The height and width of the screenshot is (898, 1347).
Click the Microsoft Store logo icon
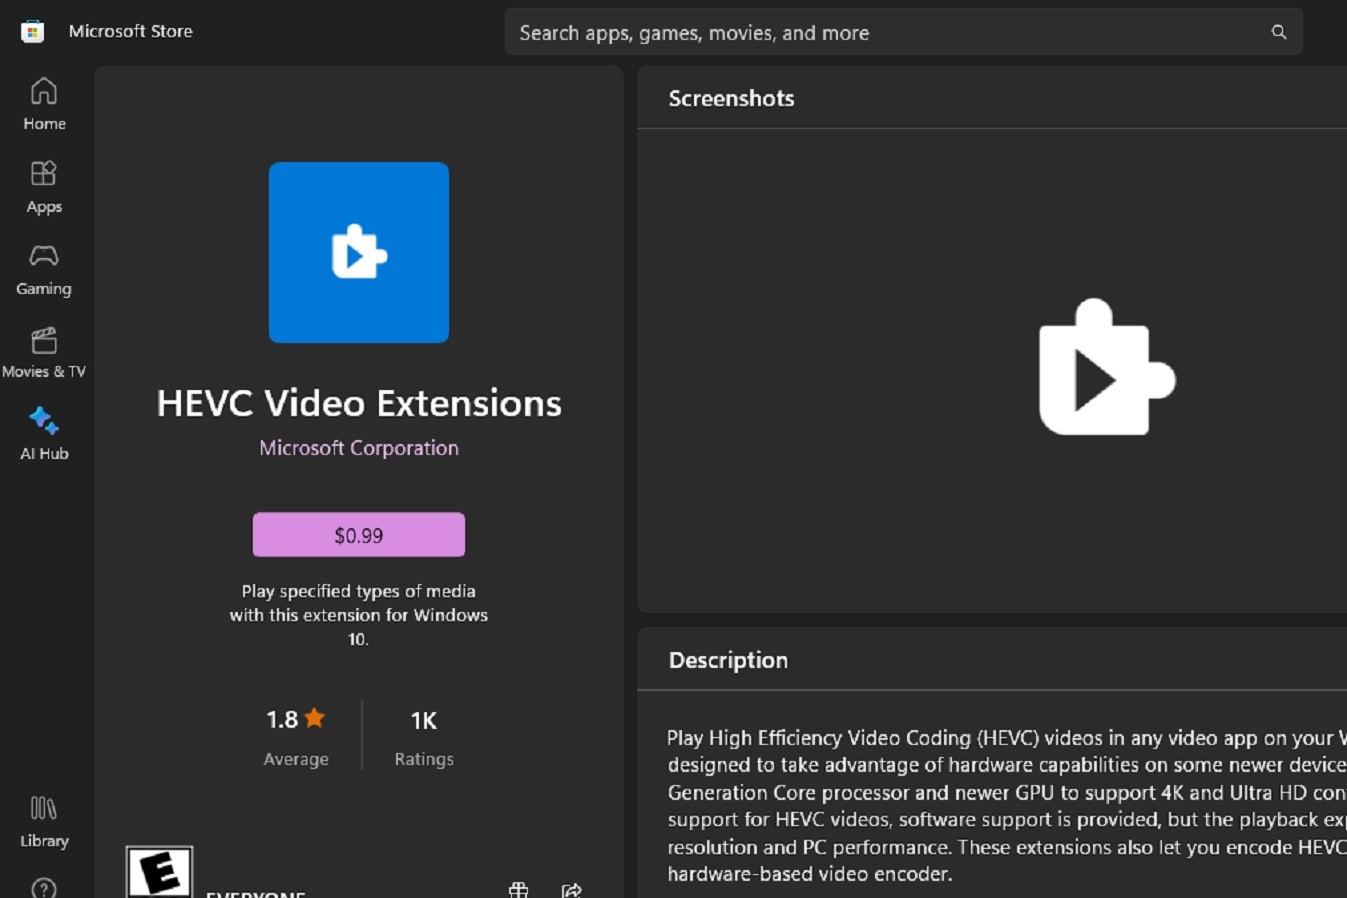(x=32, y=31)
